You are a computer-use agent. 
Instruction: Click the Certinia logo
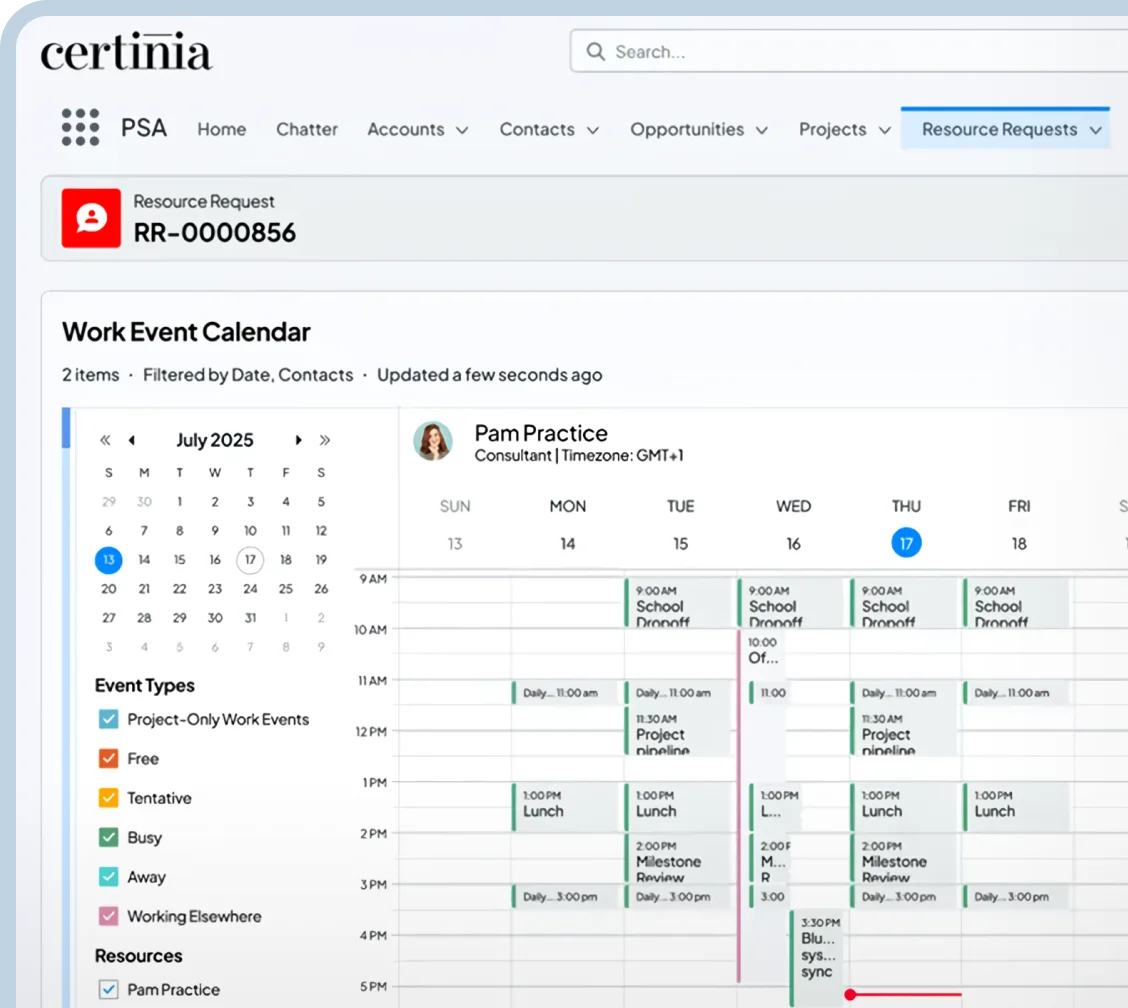pyautogui.click(x=126, y=52)
